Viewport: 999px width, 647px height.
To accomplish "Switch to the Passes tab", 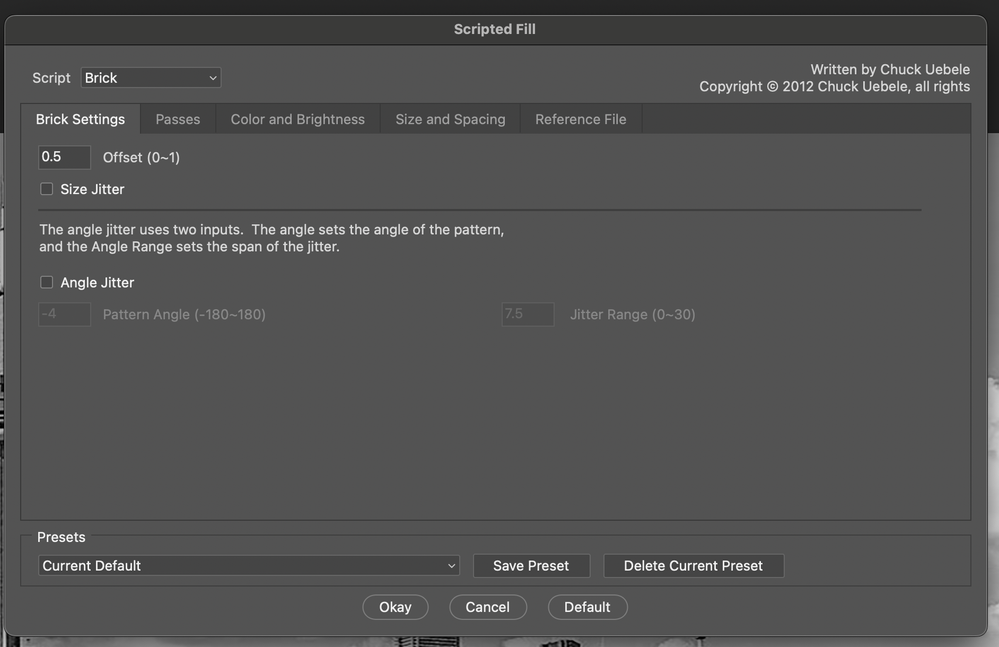I will pyautogui.click(x=177, y=118).
